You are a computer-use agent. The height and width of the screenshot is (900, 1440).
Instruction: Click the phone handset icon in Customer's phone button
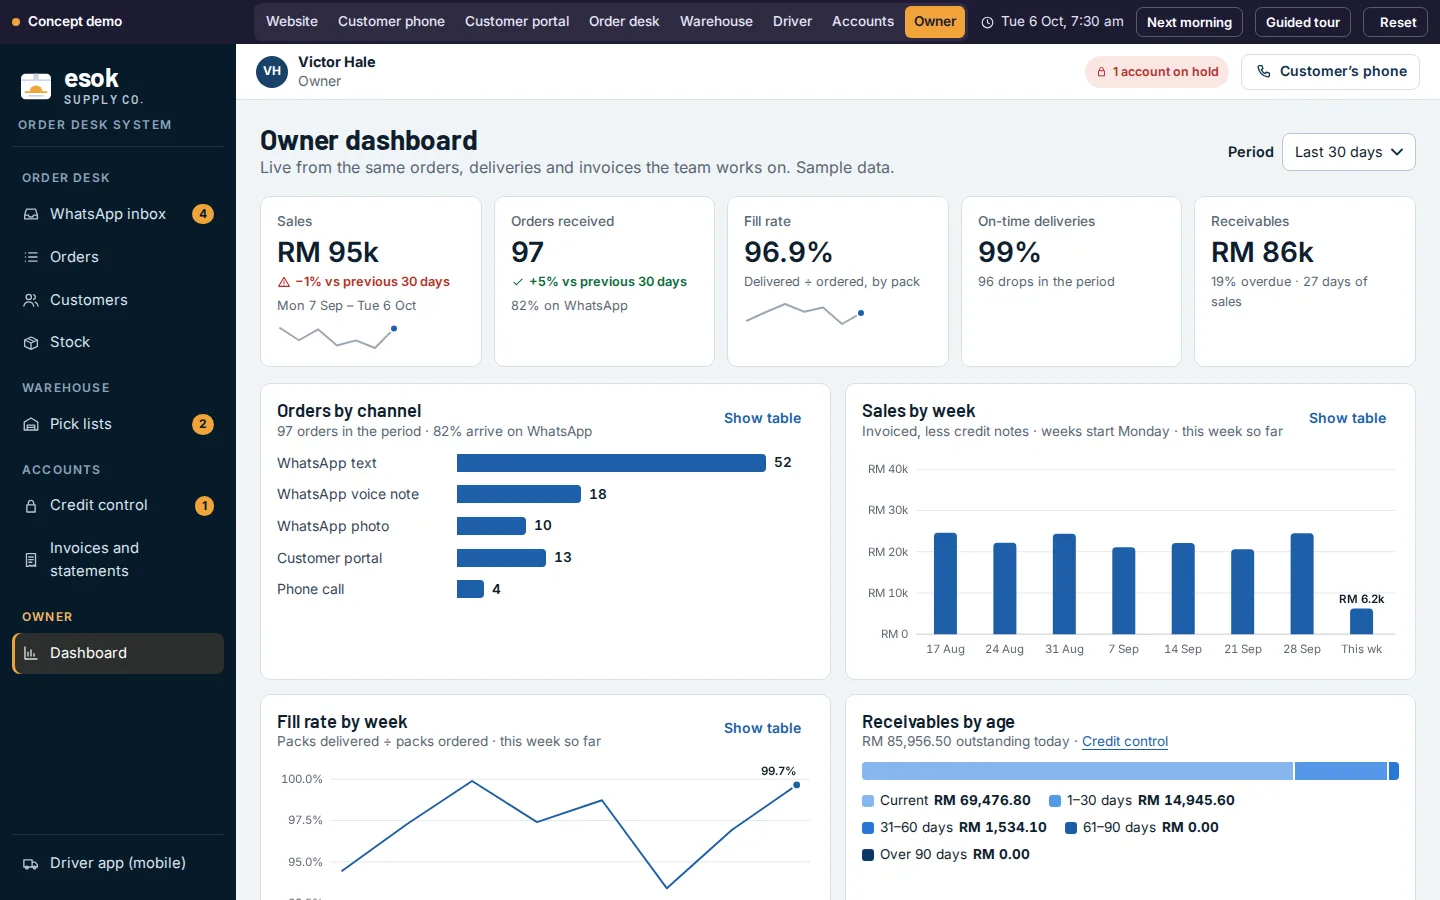tap(1264, 71)
